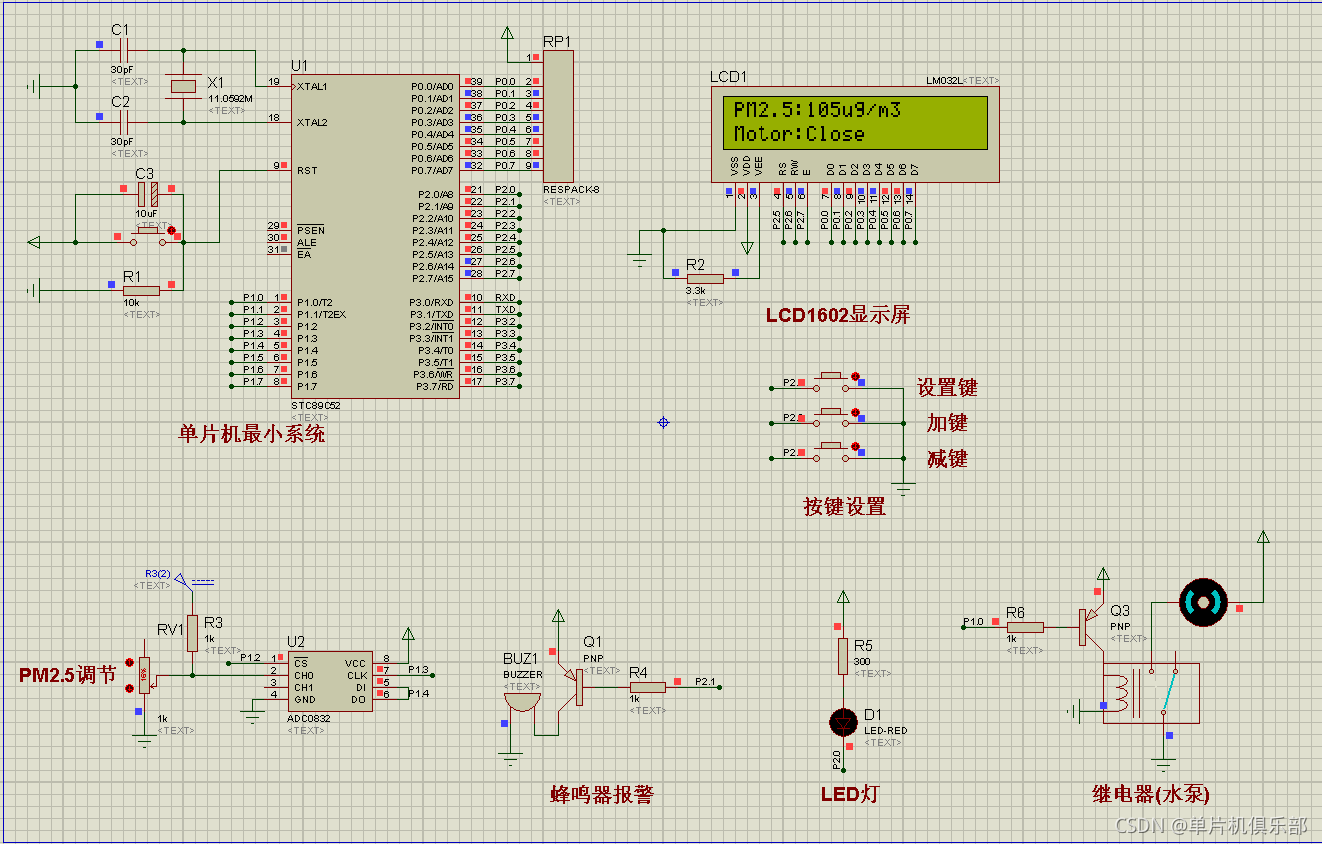Click the push button beside 加键
Viewport: 1322px width, 844px height.
point(831,415)
